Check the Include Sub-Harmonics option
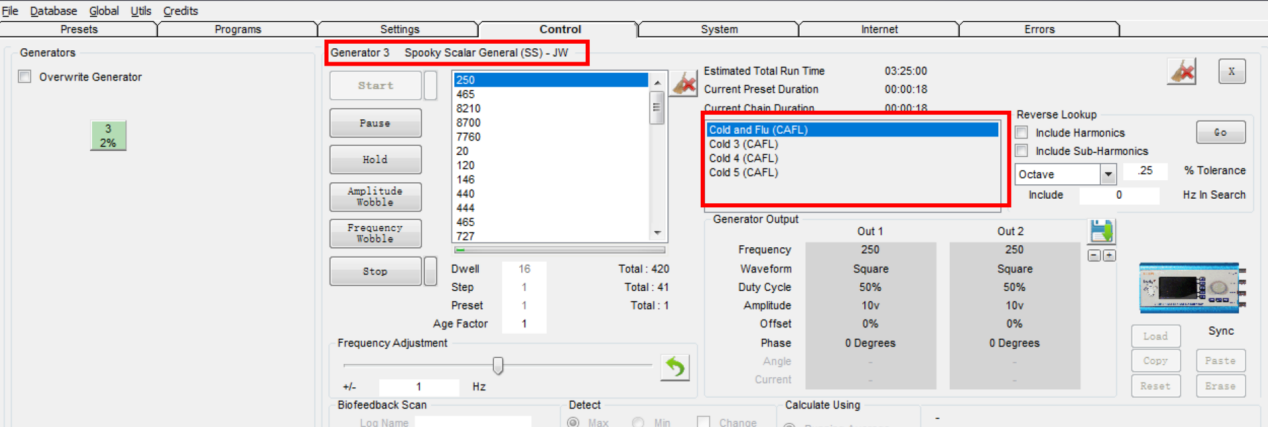The image size is (1268, 427). [1022, 151]
